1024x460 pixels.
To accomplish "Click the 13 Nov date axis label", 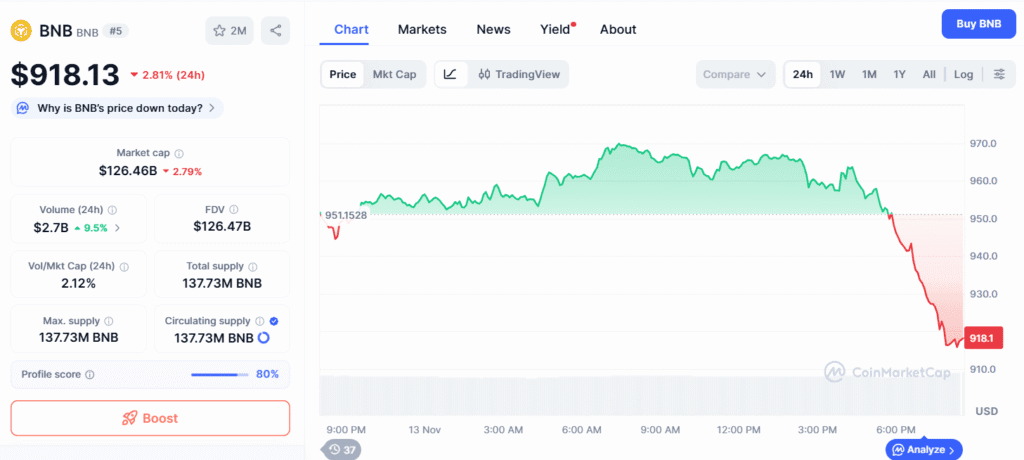I will click(x=423, y=430).
